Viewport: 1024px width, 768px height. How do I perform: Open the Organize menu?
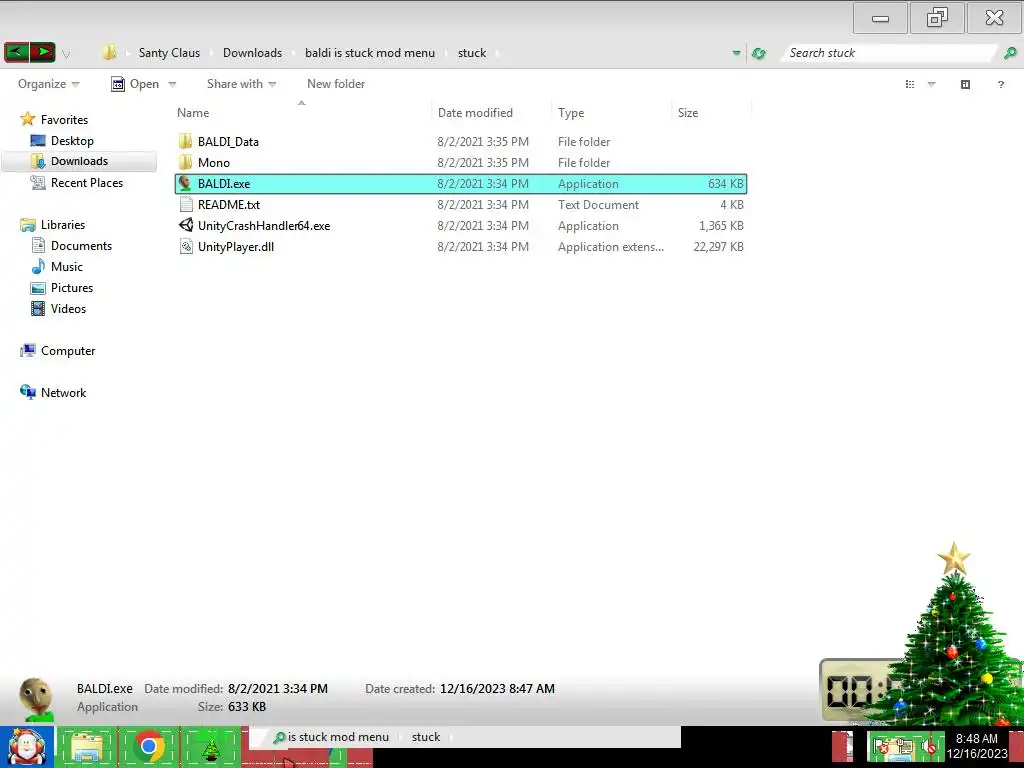[x=48, y=84]
